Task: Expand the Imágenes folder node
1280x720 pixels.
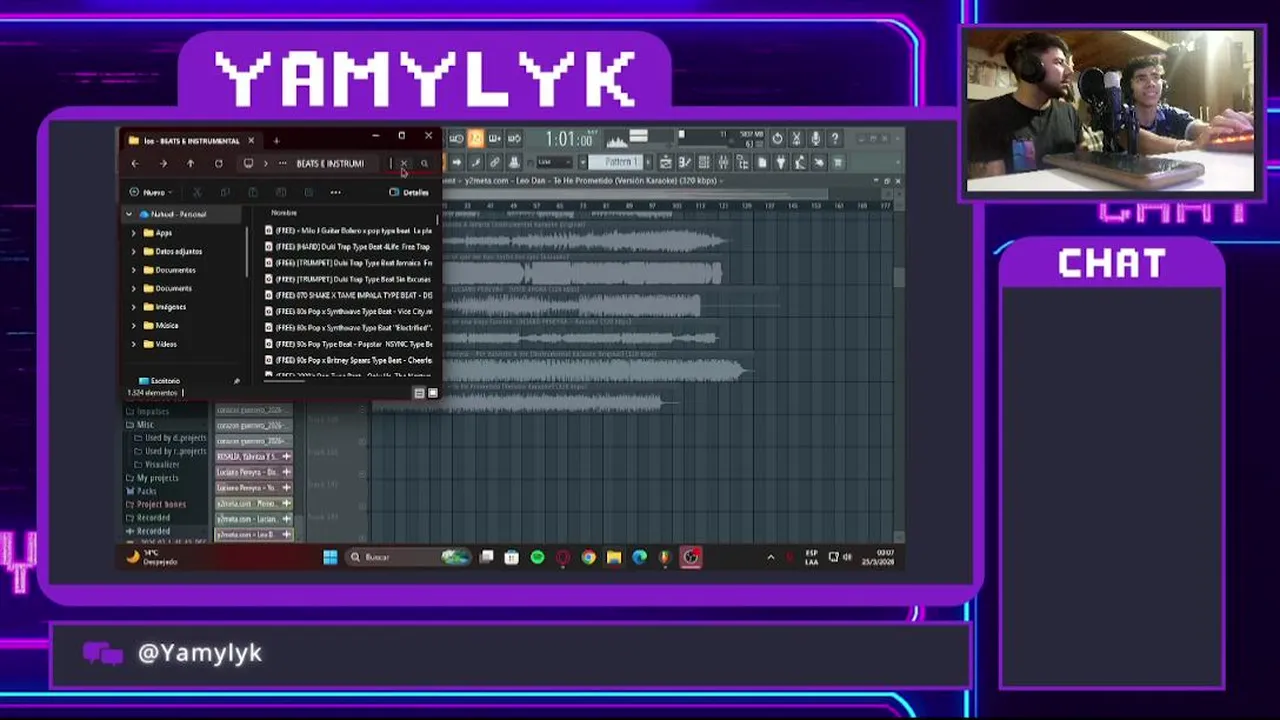Action: [x=134, y=307]
